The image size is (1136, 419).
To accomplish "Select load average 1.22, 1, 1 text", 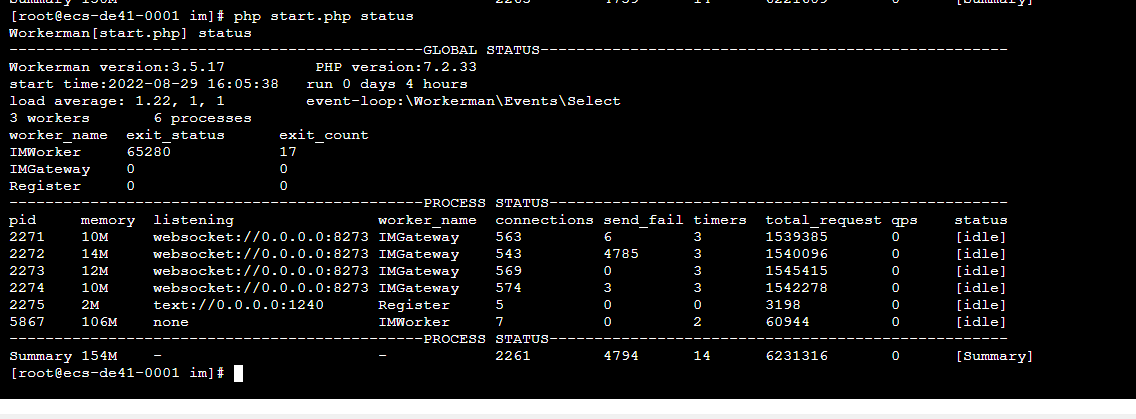I will coord(117,101).
